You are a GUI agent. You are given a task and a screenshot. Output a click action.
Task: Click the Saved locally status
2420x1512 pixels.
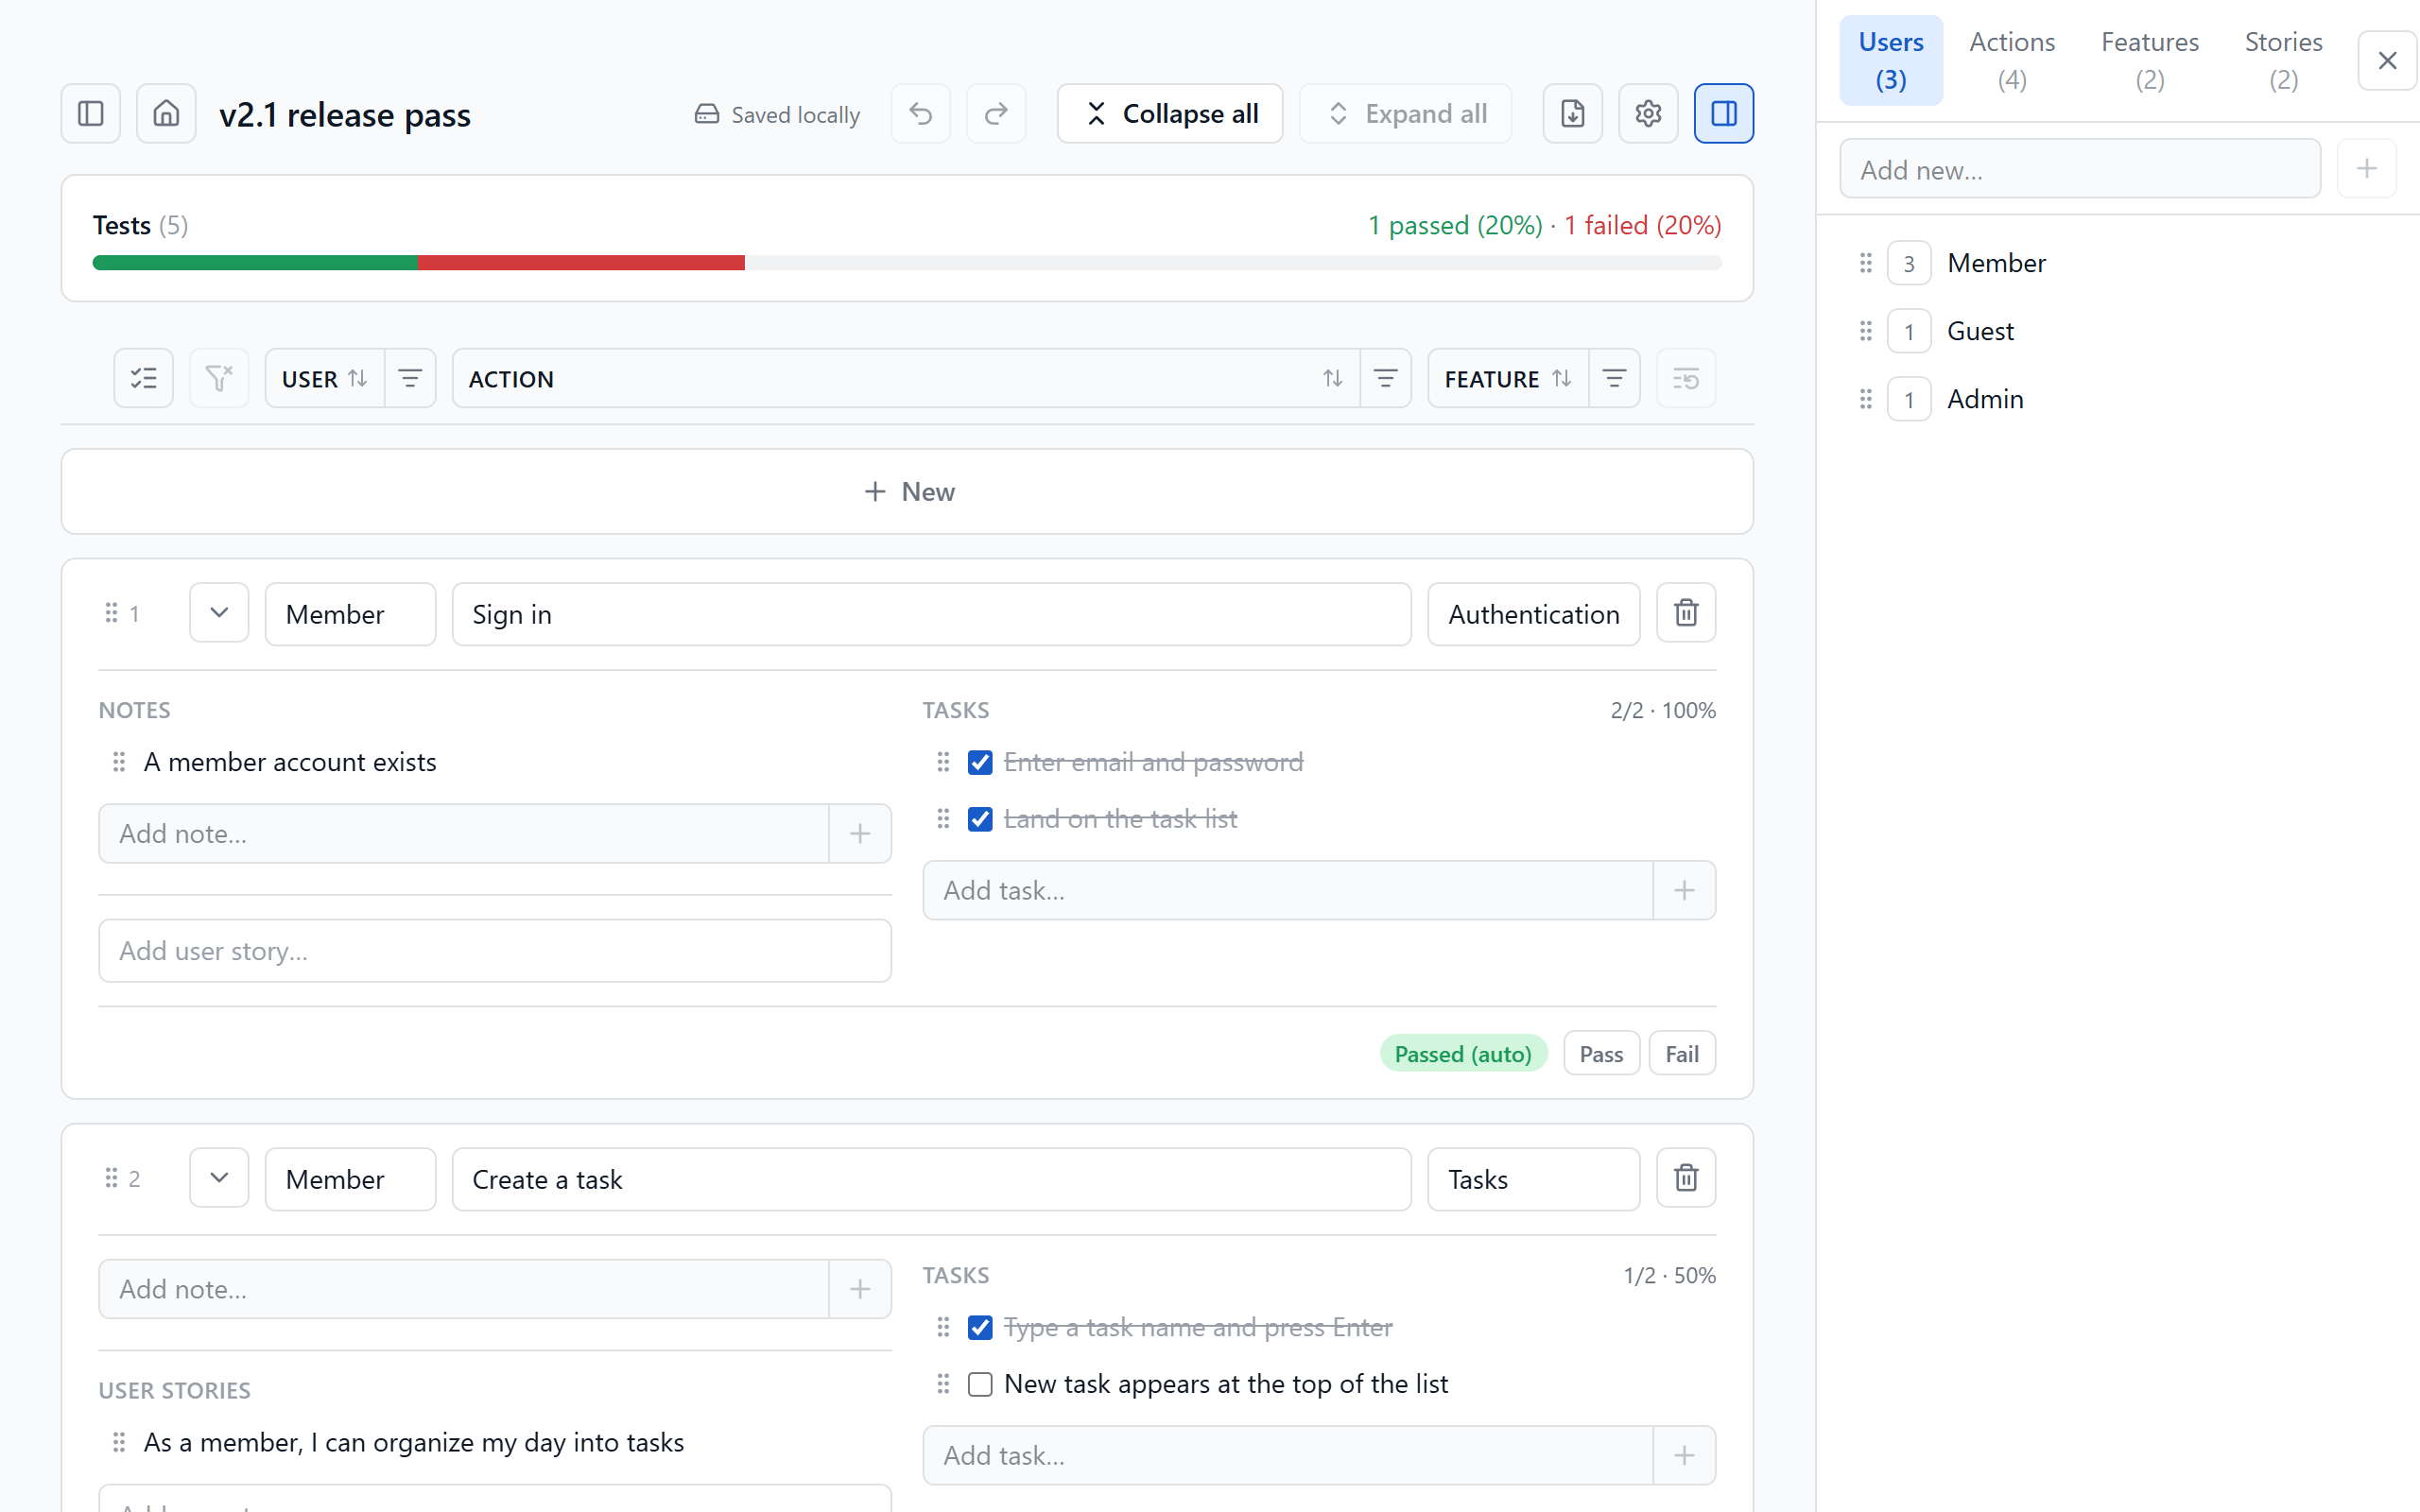click(x=777, y=114)
